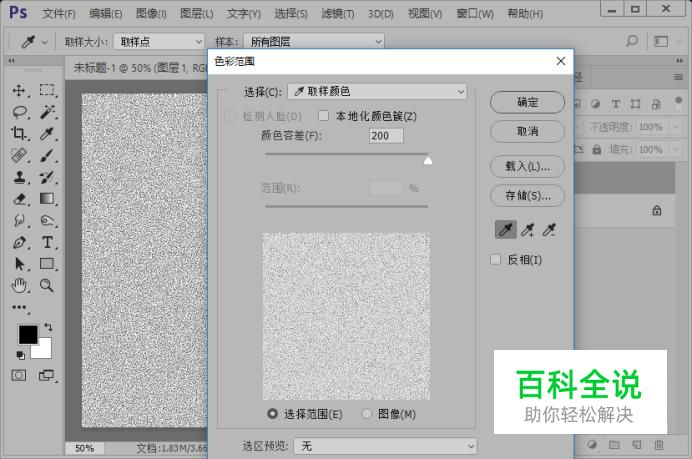Collapse the toolbox panel arrows
The width and height of the screenshot is (692, 459).
click(x=11, y=61)
